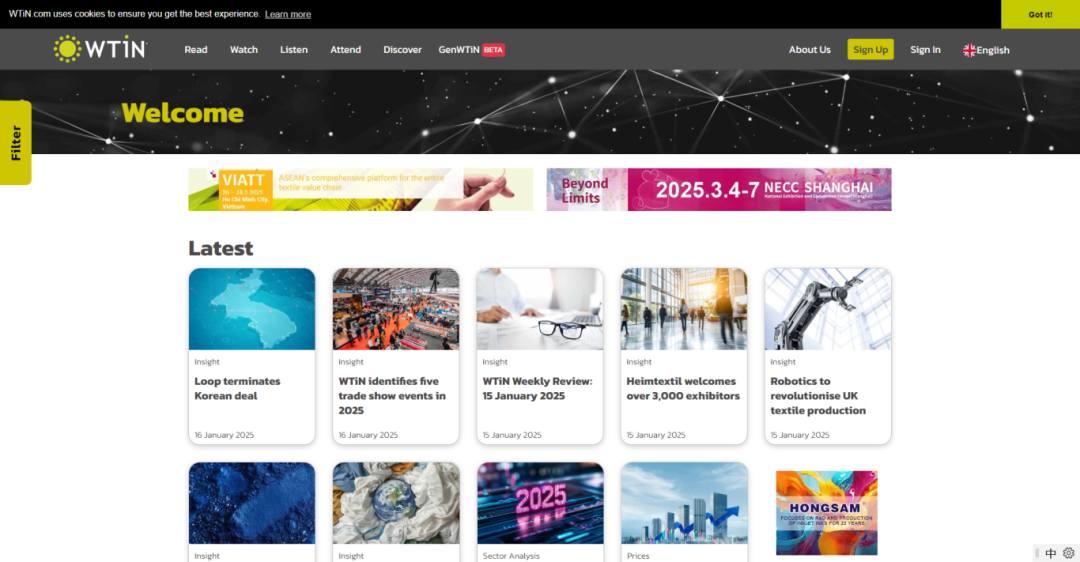Open the Listen menu
1080x562 pixels.
pos(293,50)
